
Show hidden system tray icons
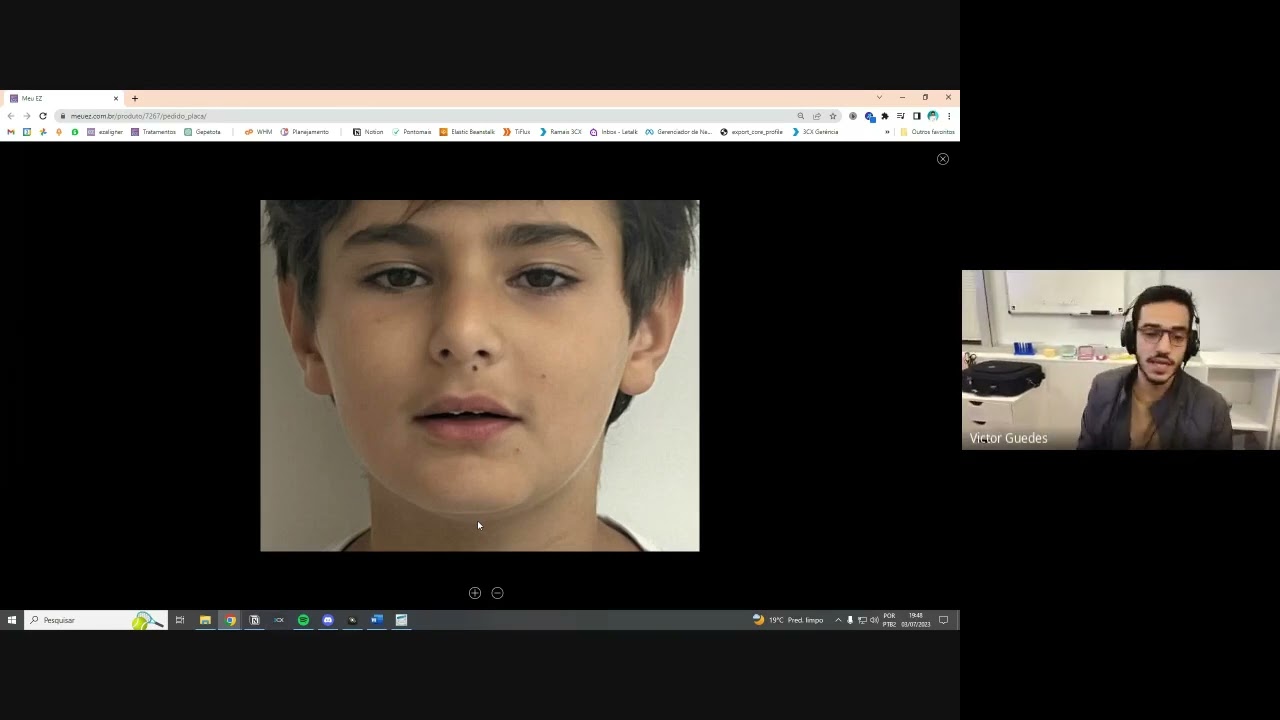click(838, 620)
